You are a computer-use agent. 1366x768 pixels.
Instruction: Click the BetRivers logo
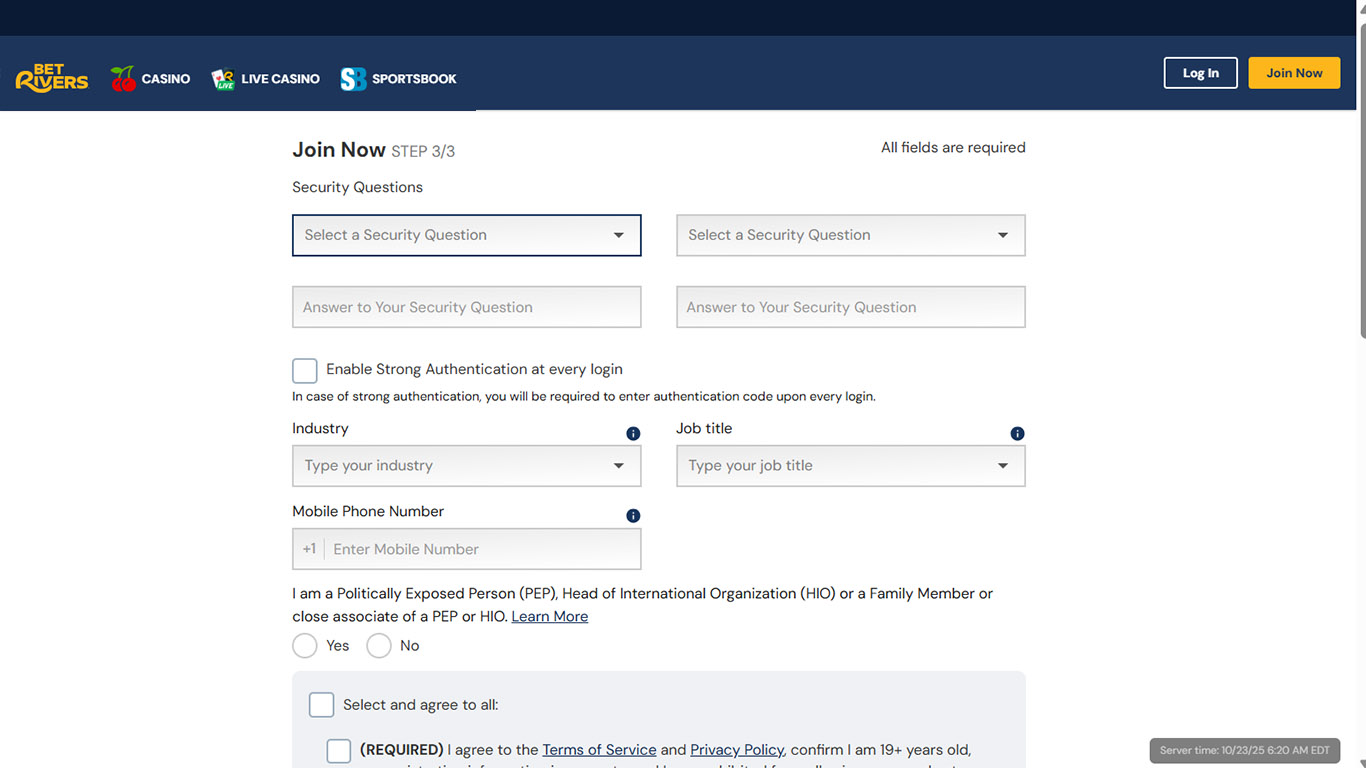(52, 78)
